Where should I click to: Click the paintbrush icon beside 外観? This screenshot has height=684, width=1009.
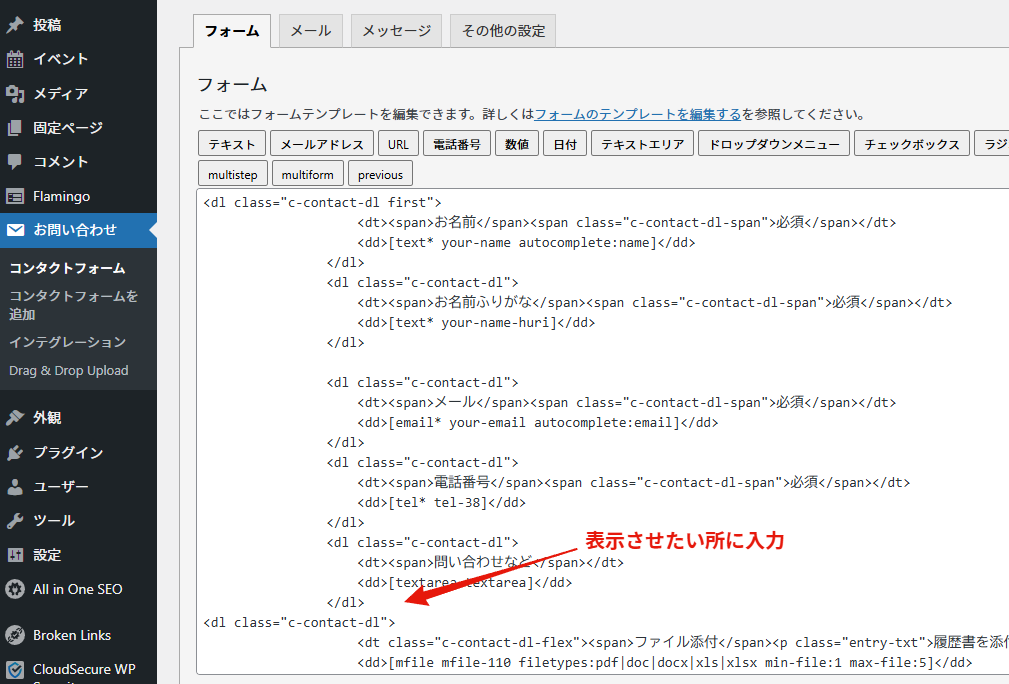pyautogui.click(x=15, y=418)
